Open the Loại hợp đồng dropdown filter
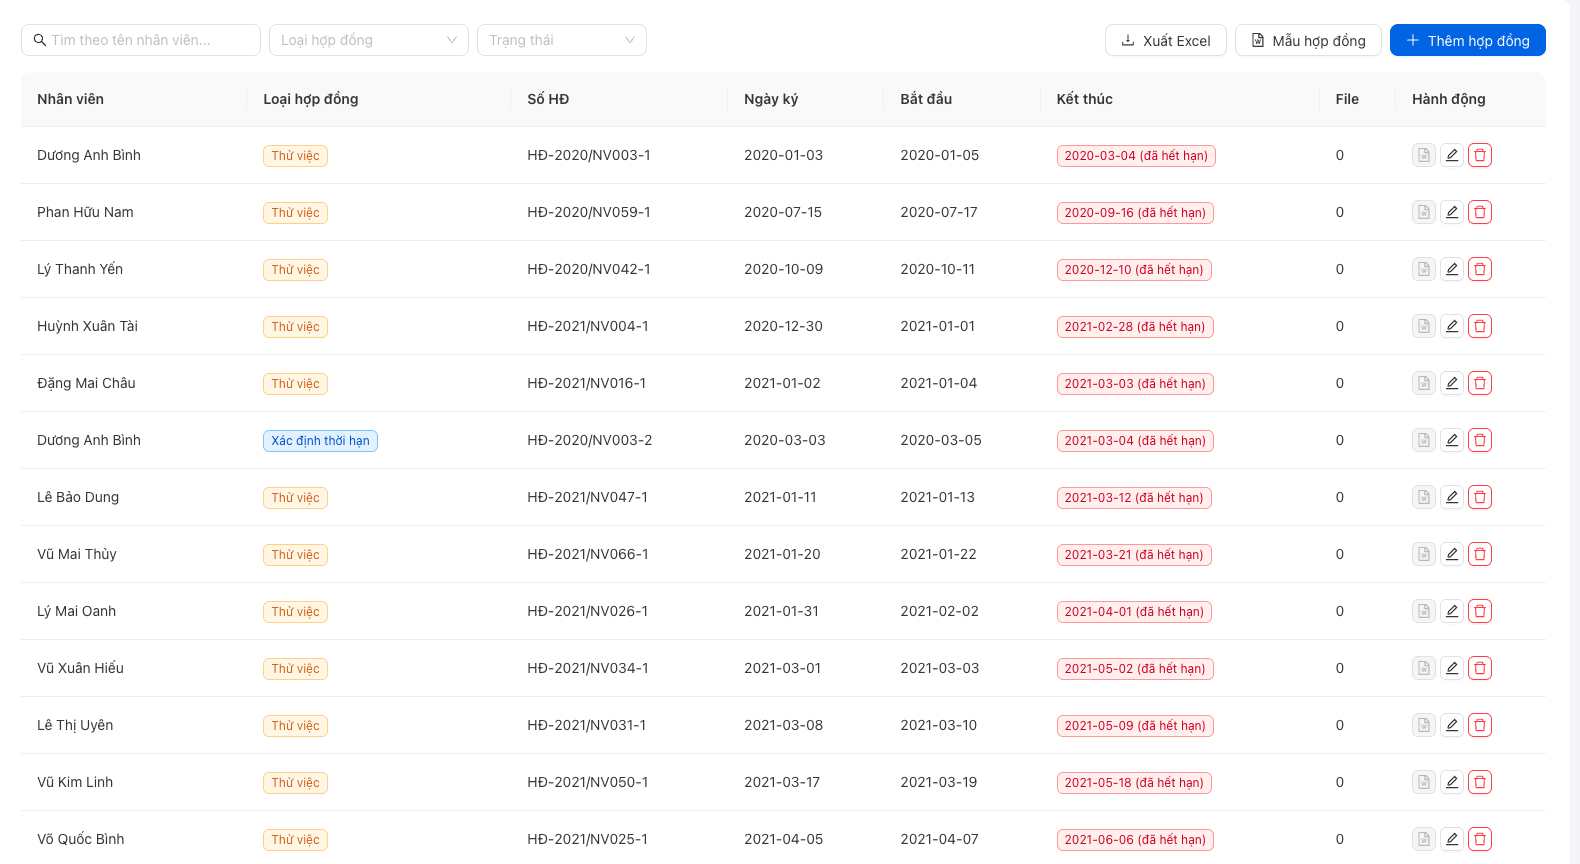1580x864 pixels. (369, 40)
